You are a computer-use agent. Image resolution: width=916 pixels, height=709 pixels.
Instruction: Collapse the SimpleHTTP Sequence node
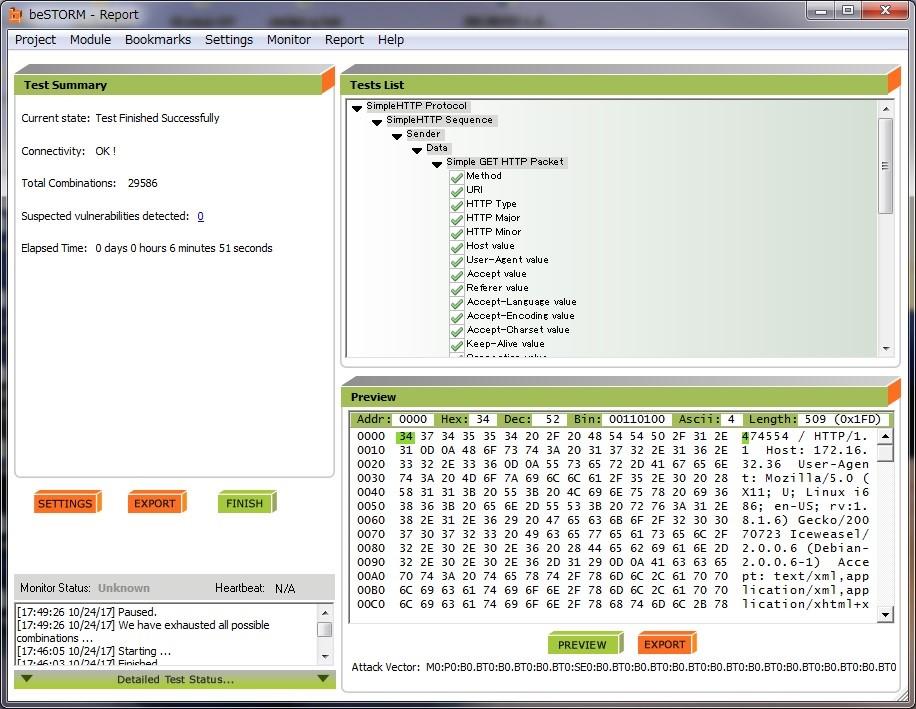tap(377, 122)
